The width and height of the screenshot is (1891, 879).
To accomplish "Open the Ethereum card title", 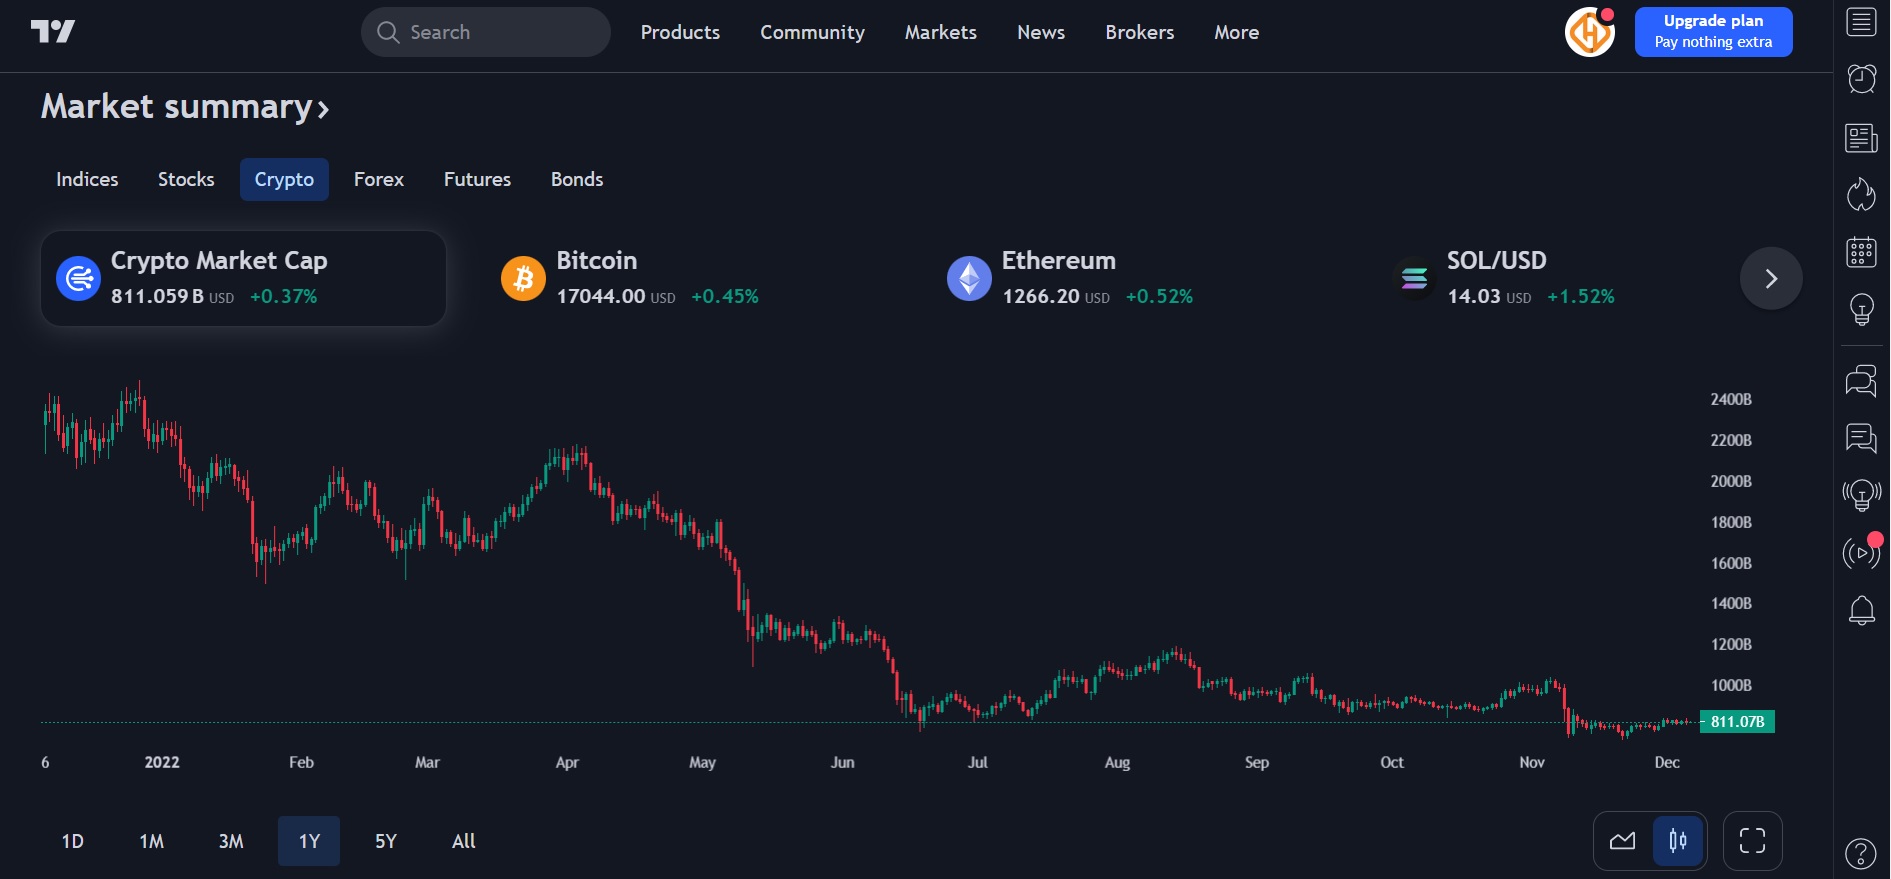I will point(1058,260).
